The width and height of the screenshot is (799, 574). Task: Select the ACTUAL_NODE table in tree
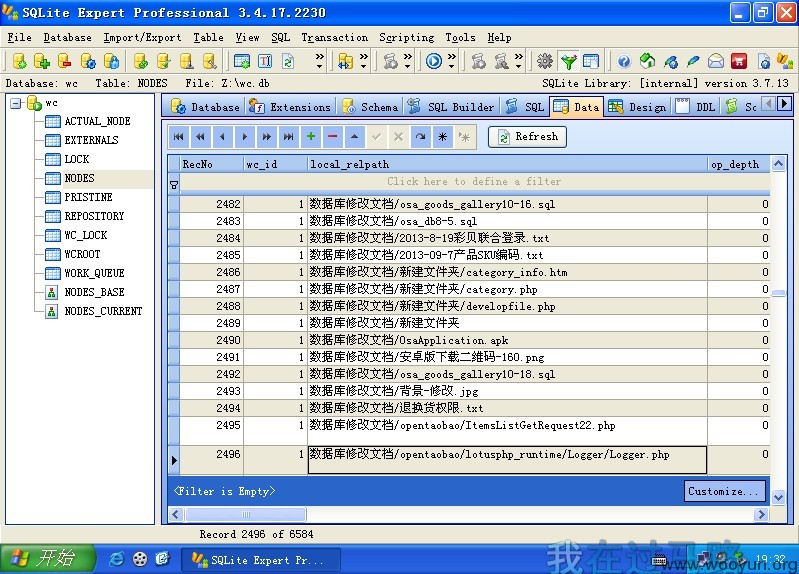click(x=97, y=121)
